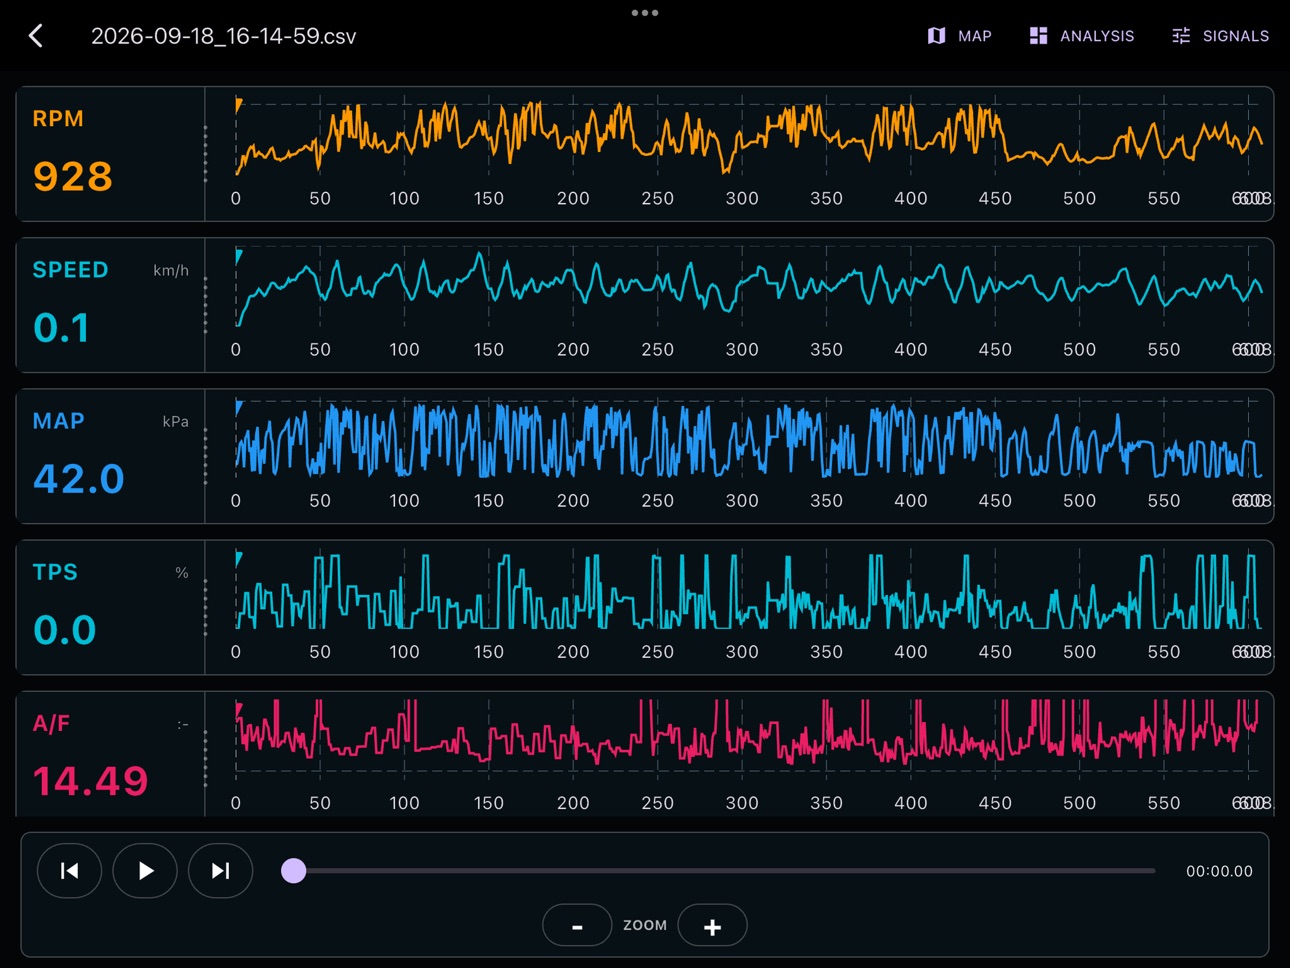Click the 250 tick on TPS chart
Image resolution: width=1290 pixels, height=968 pixels.
657,651
